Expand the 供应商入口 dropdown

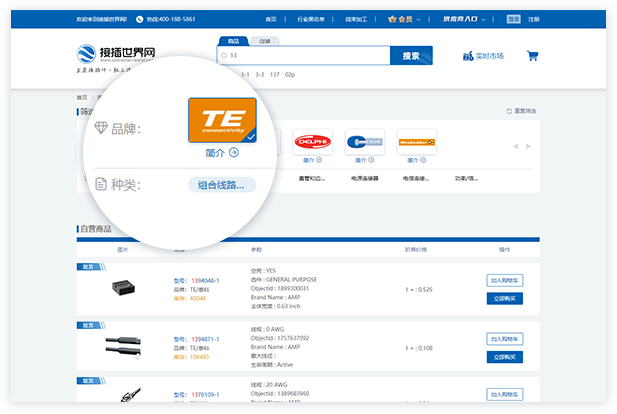click(x=464, y=19)
